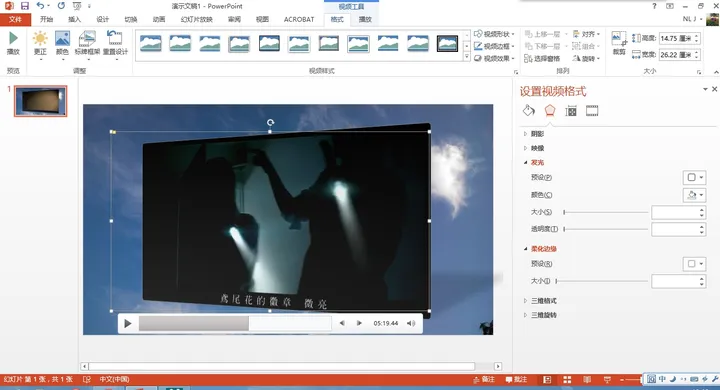Play the video from the player bar
Screen dimensions: 720x390
(x=128, y=323)
